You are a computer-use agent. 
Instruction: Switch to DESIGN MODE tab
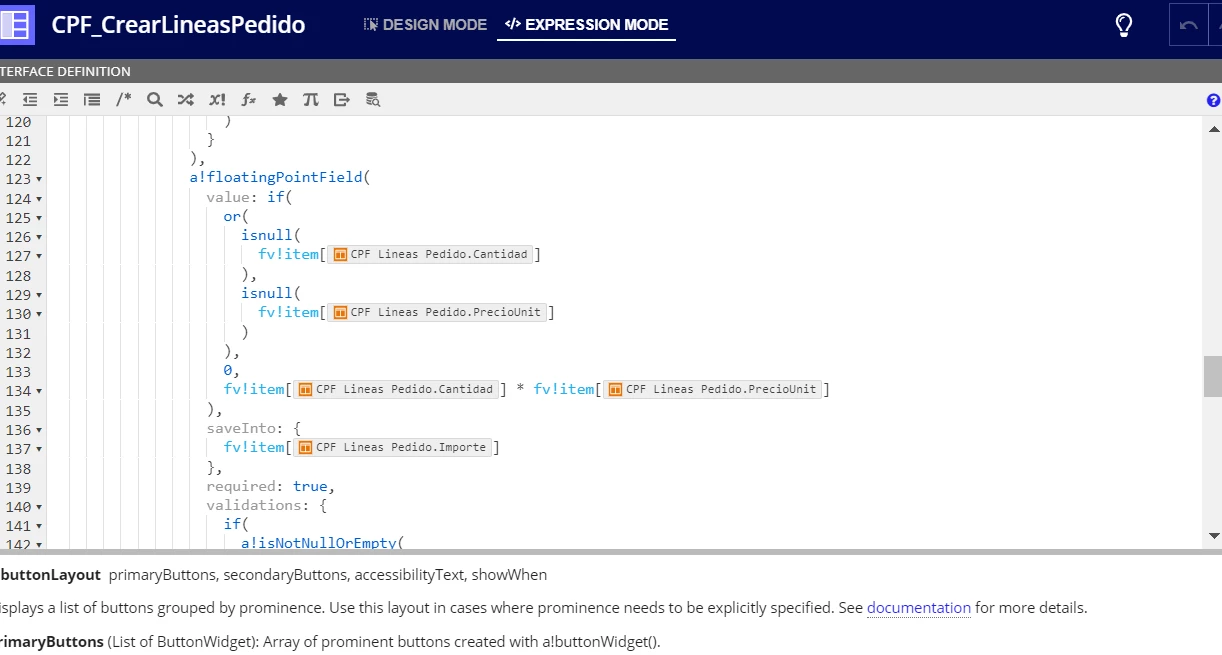(x=425, y=24)
